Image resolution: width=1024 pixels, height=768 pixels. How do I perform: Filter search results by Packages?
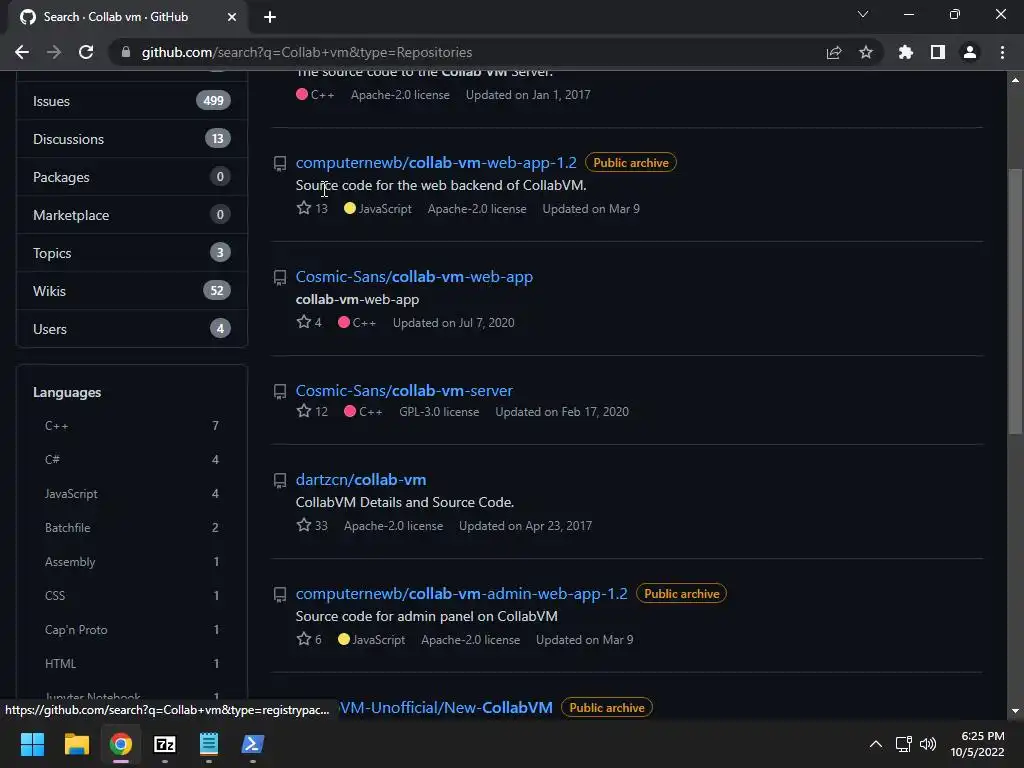(132, 177)
